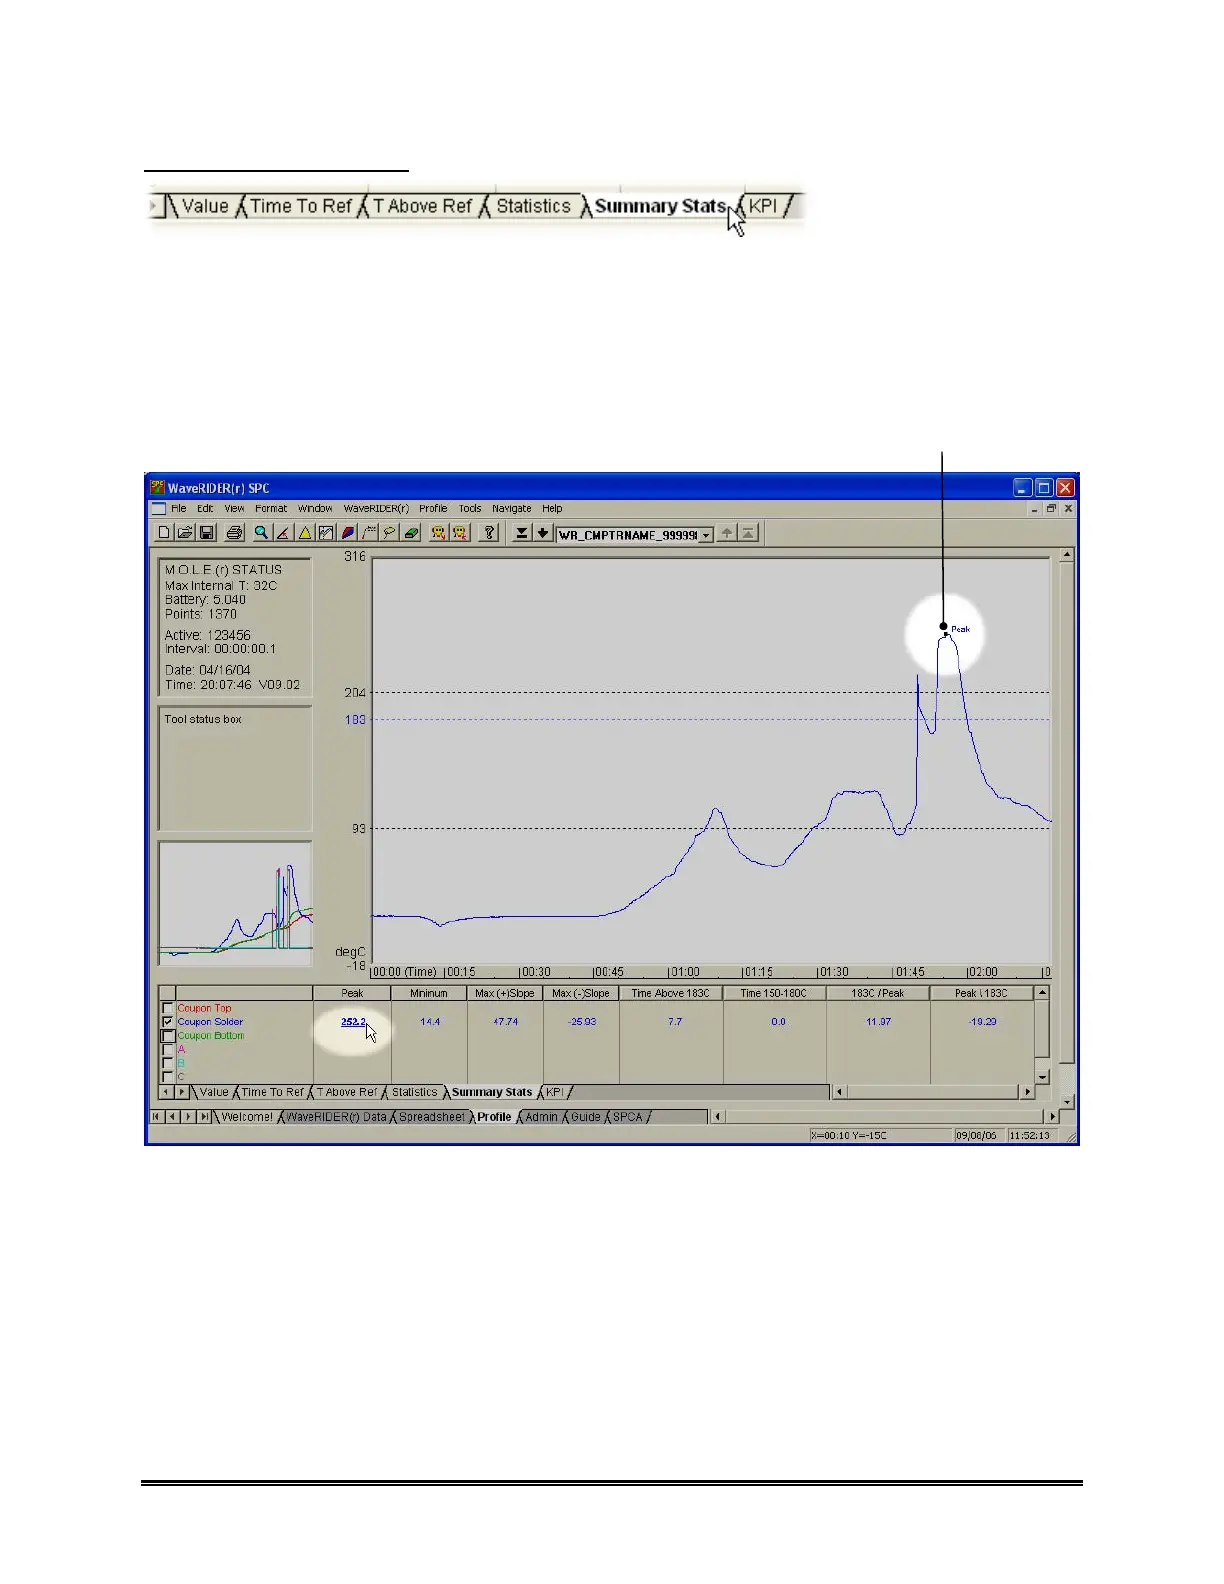Open the WR_CMPTRNAME combo box dropdown arrow
1224x1584 pixels.
pyautogui.click(x=706, y=535)
